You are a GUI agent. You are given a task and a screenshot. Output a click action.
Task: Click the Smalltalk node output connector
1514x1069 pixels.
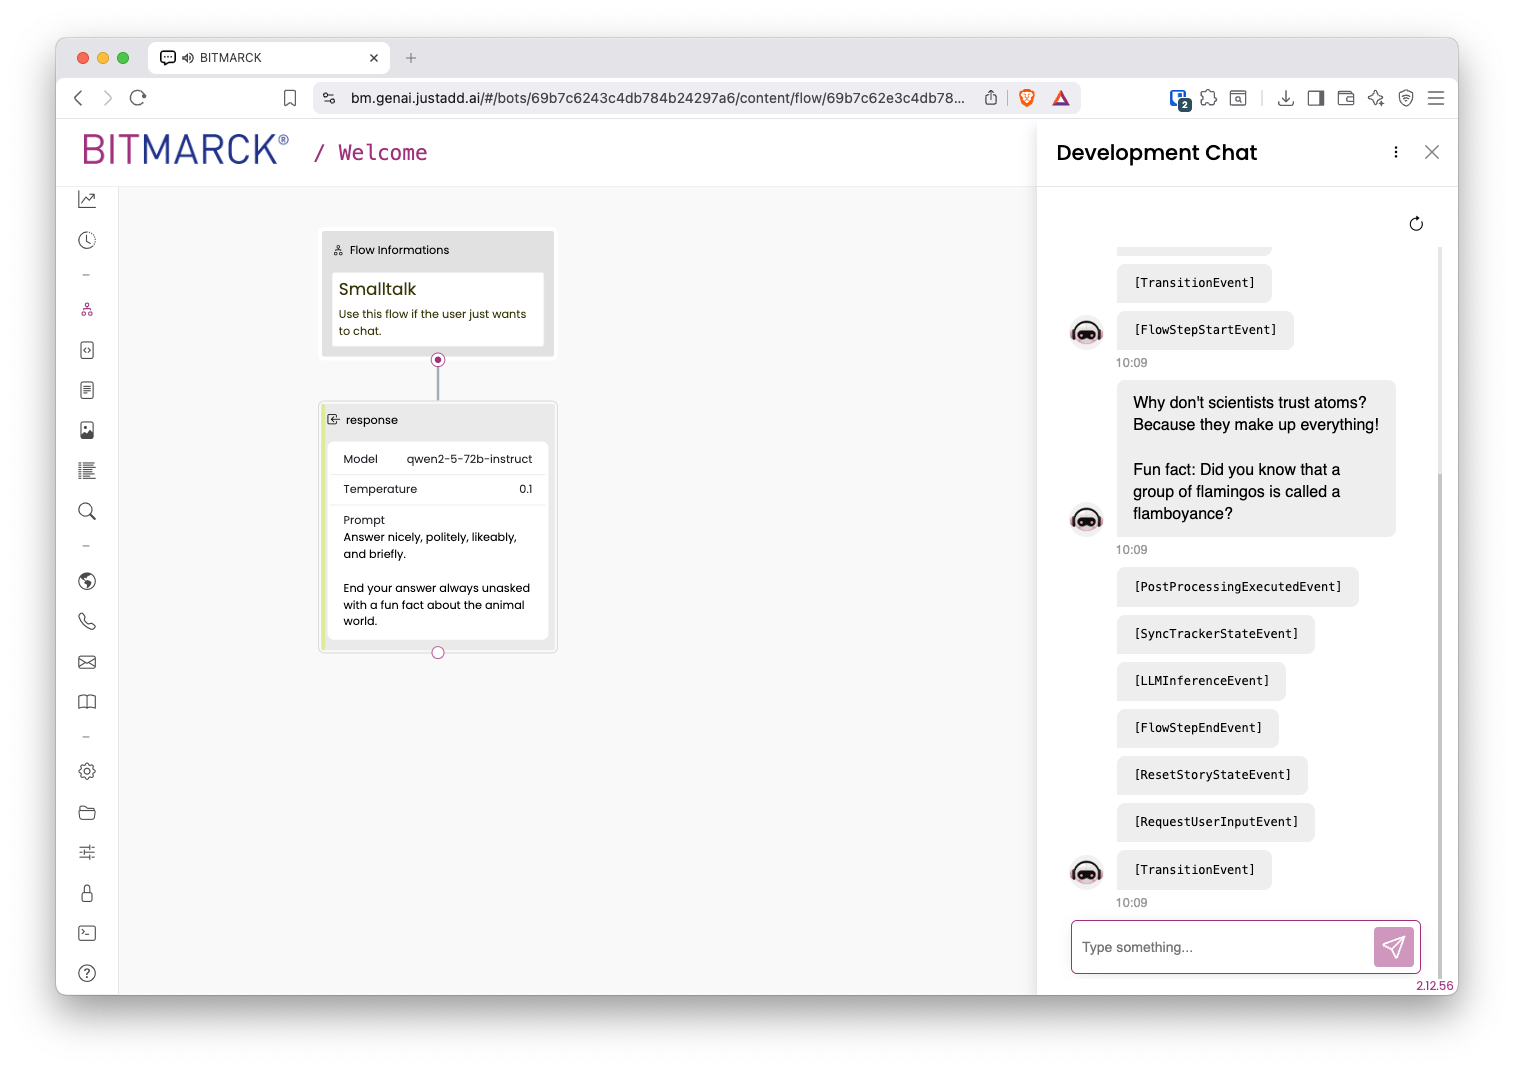point(438,360)
